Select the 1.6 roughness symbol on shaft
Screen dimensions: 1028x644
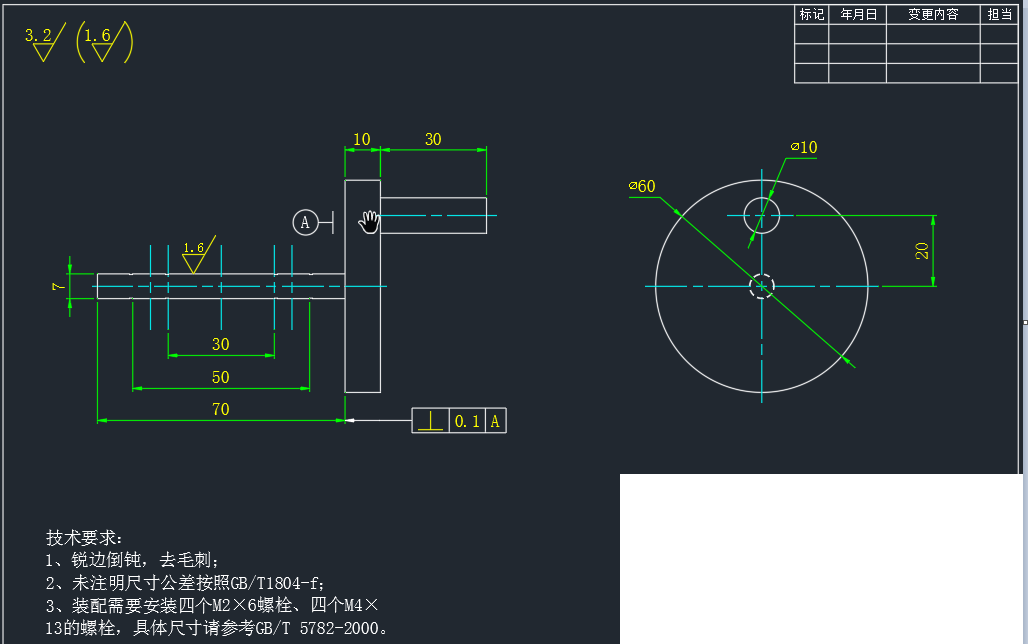point(196,256)
